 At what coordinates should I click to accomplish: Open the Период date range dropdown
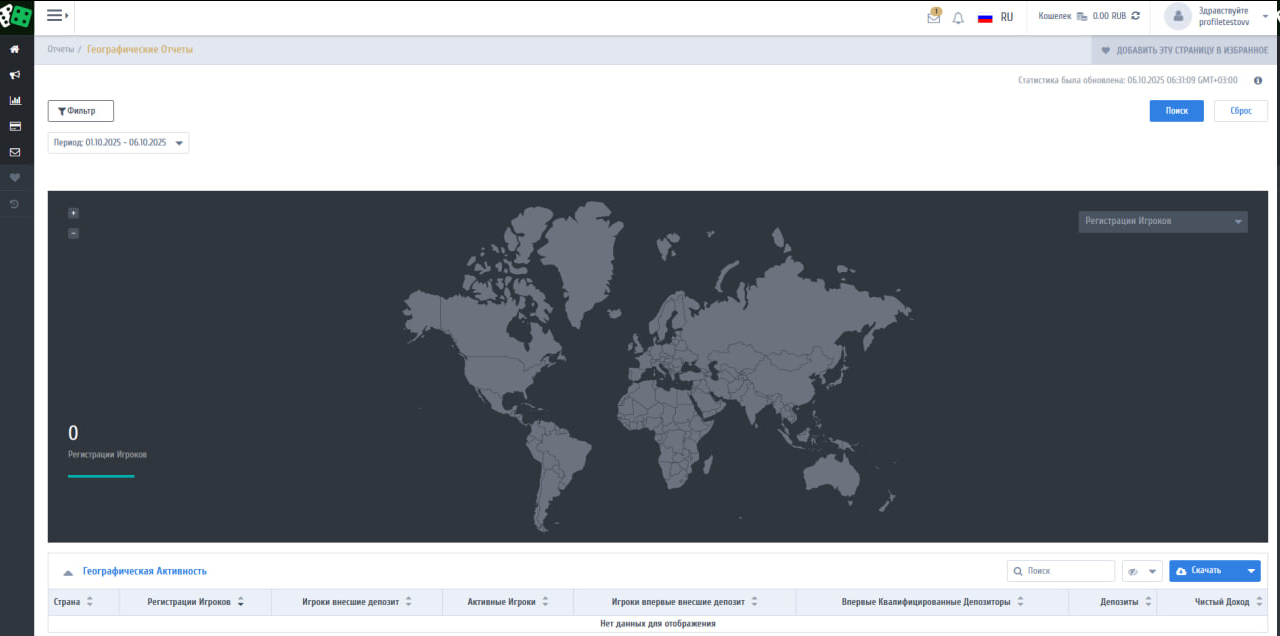[118, 143]
